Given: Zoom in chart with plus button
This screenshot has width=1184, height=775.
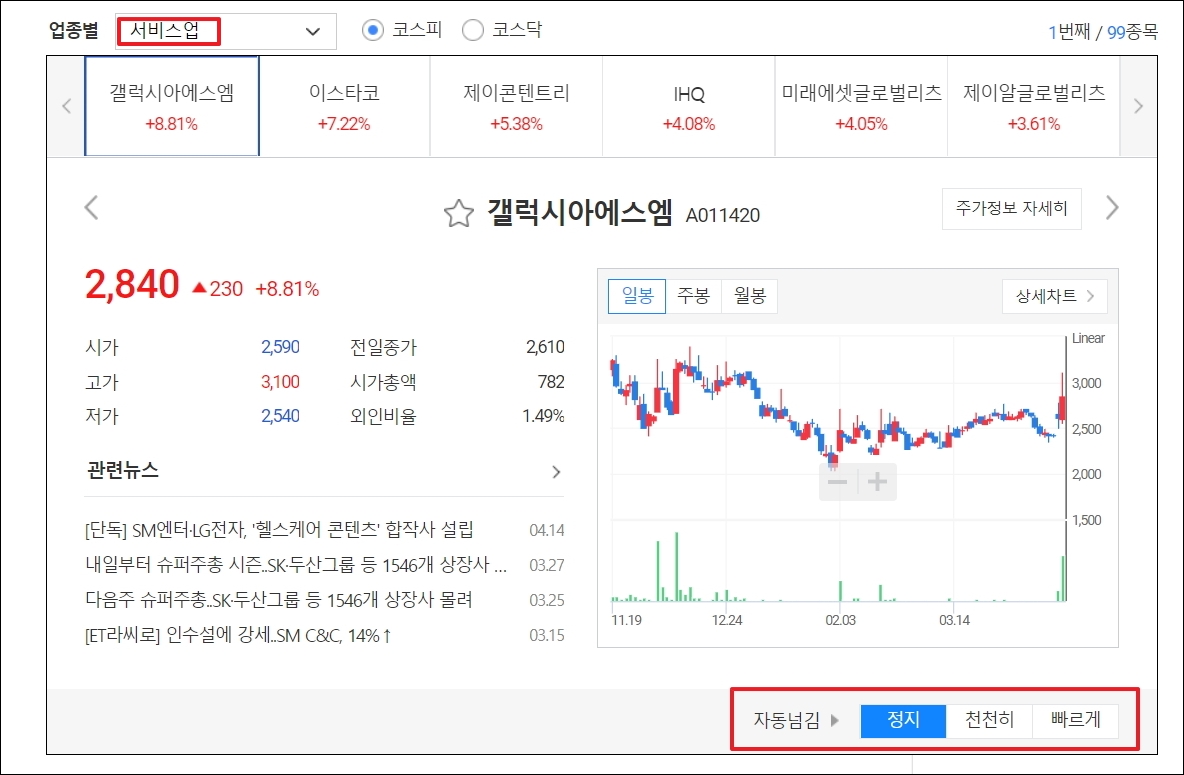Looking at the screenshot, I should tap(877, 482).
